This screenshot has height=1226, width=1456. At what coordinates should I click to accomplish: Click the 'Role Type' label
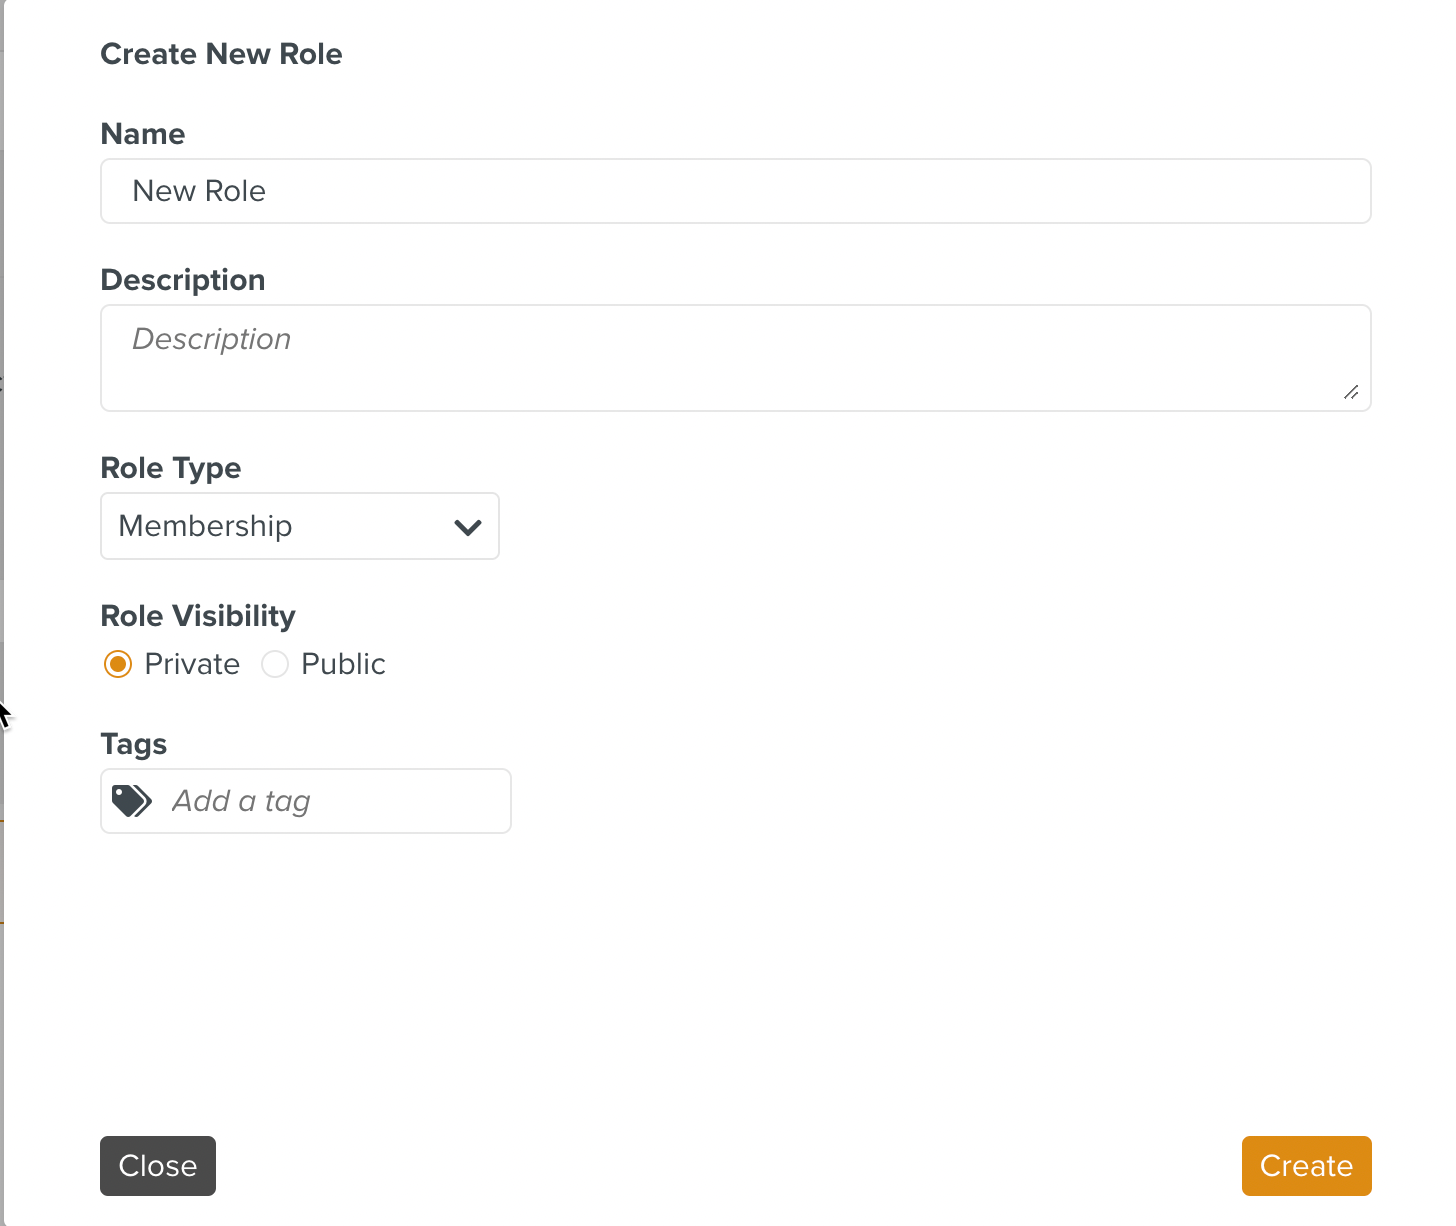[x=171, y=468]
